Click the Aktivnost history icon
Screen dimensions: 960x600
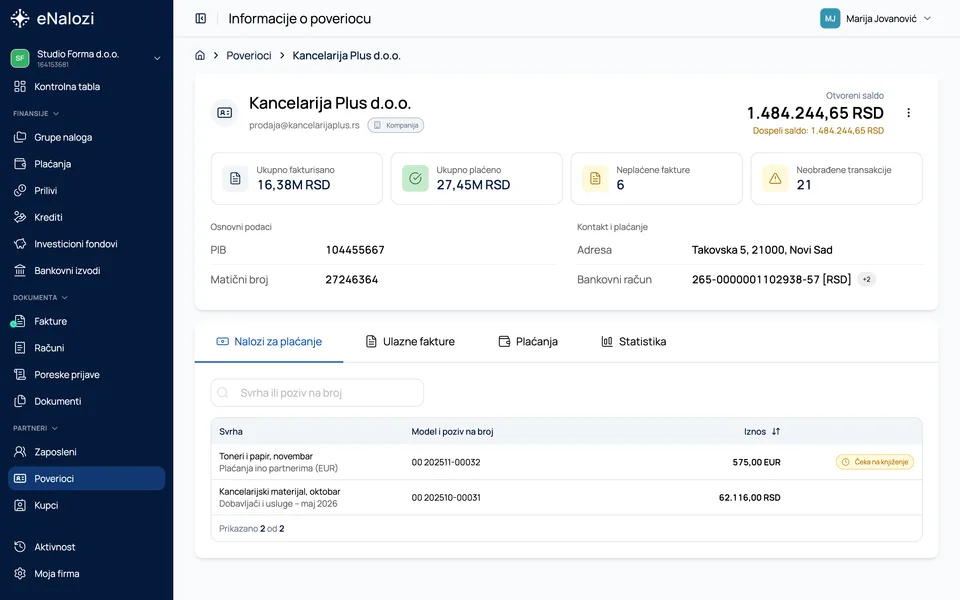coord(20,547)
